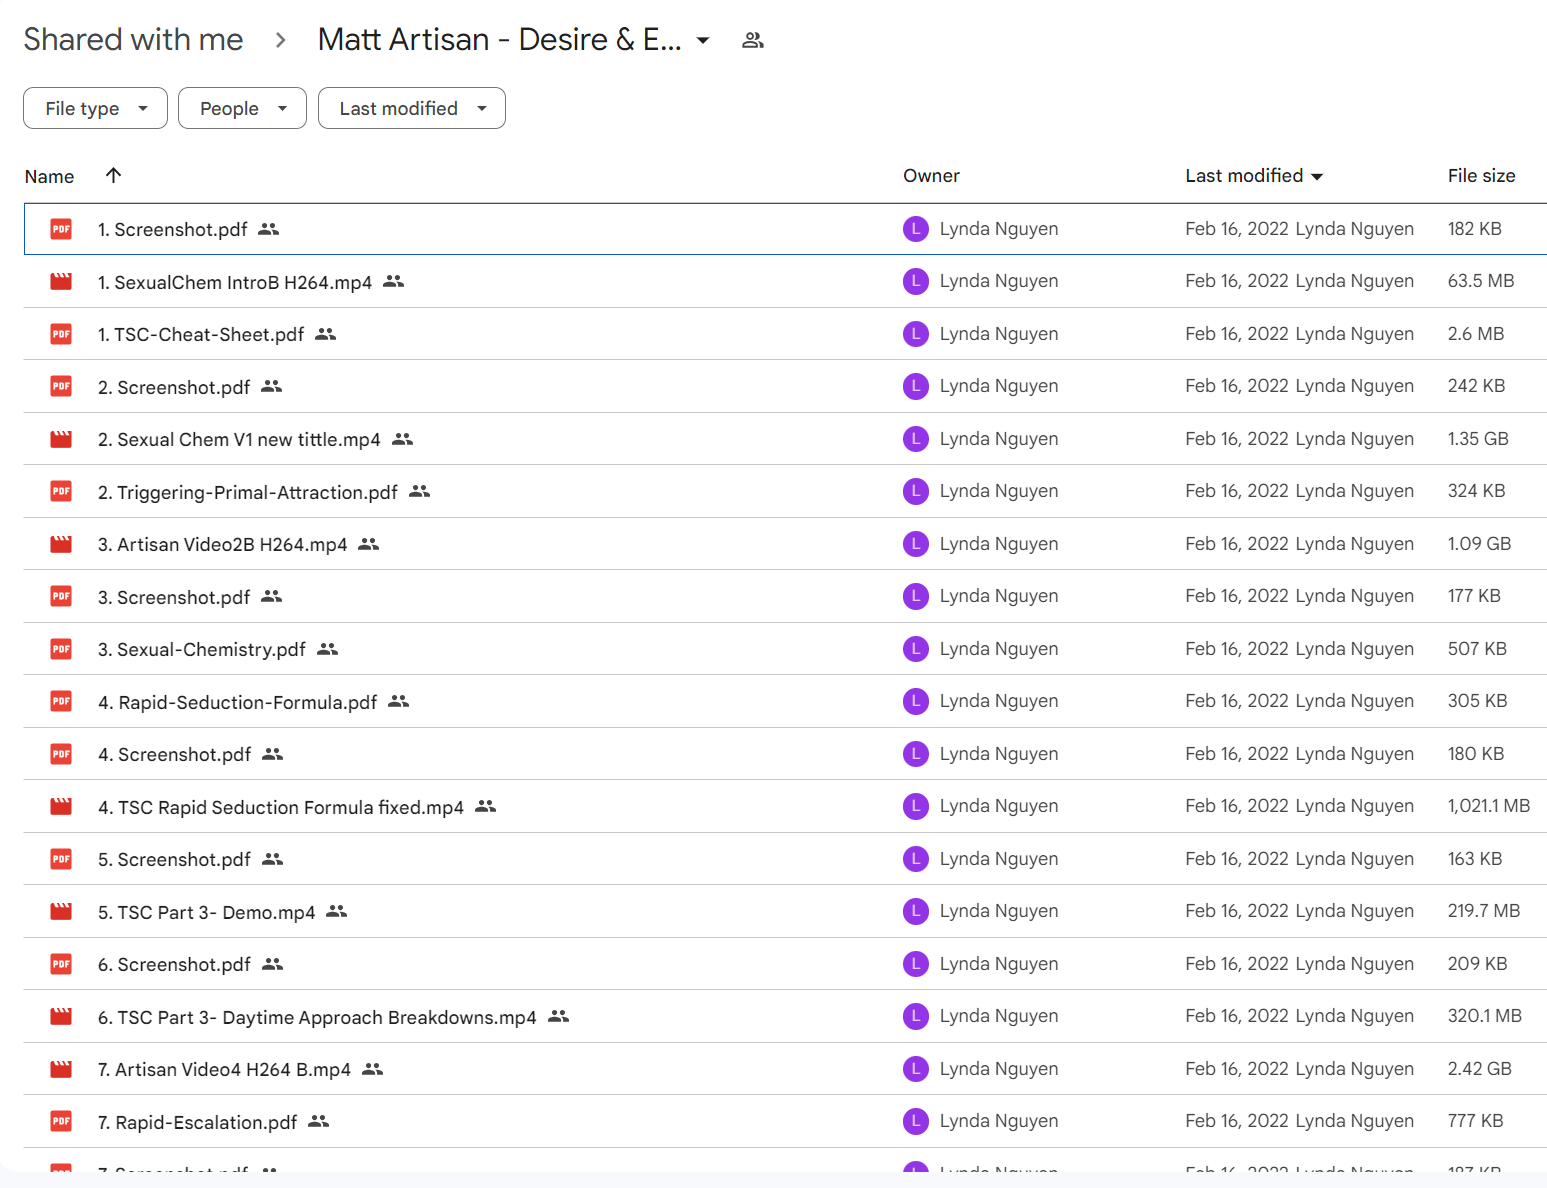Click Matt Artisan - Desire & E... folder title
Viewport: 1547px width, 1188px height.
click(x=499, y=39)
